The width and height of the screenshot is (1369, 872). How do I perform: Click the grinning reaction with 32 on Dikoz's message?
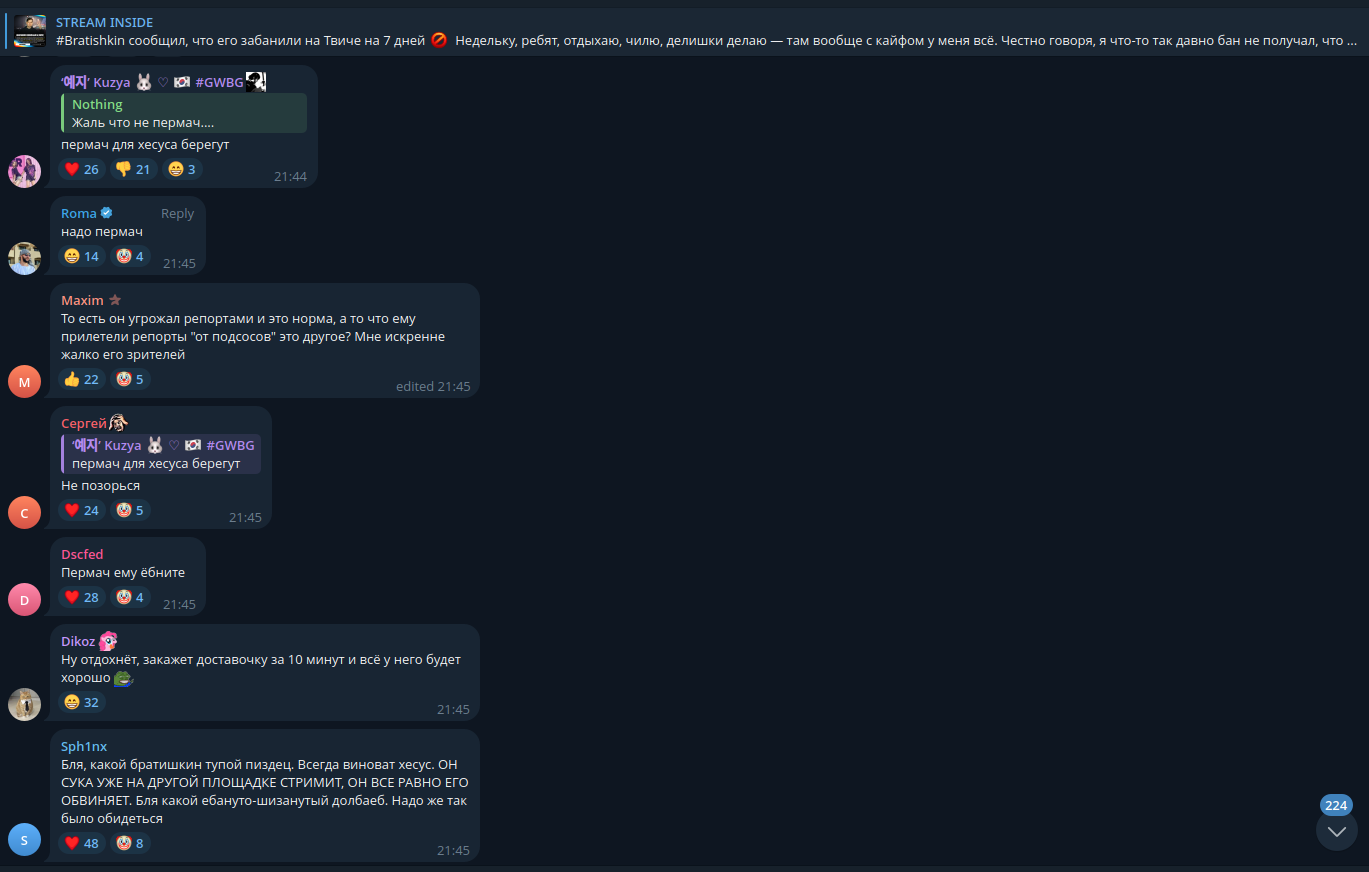coord(81,702)
